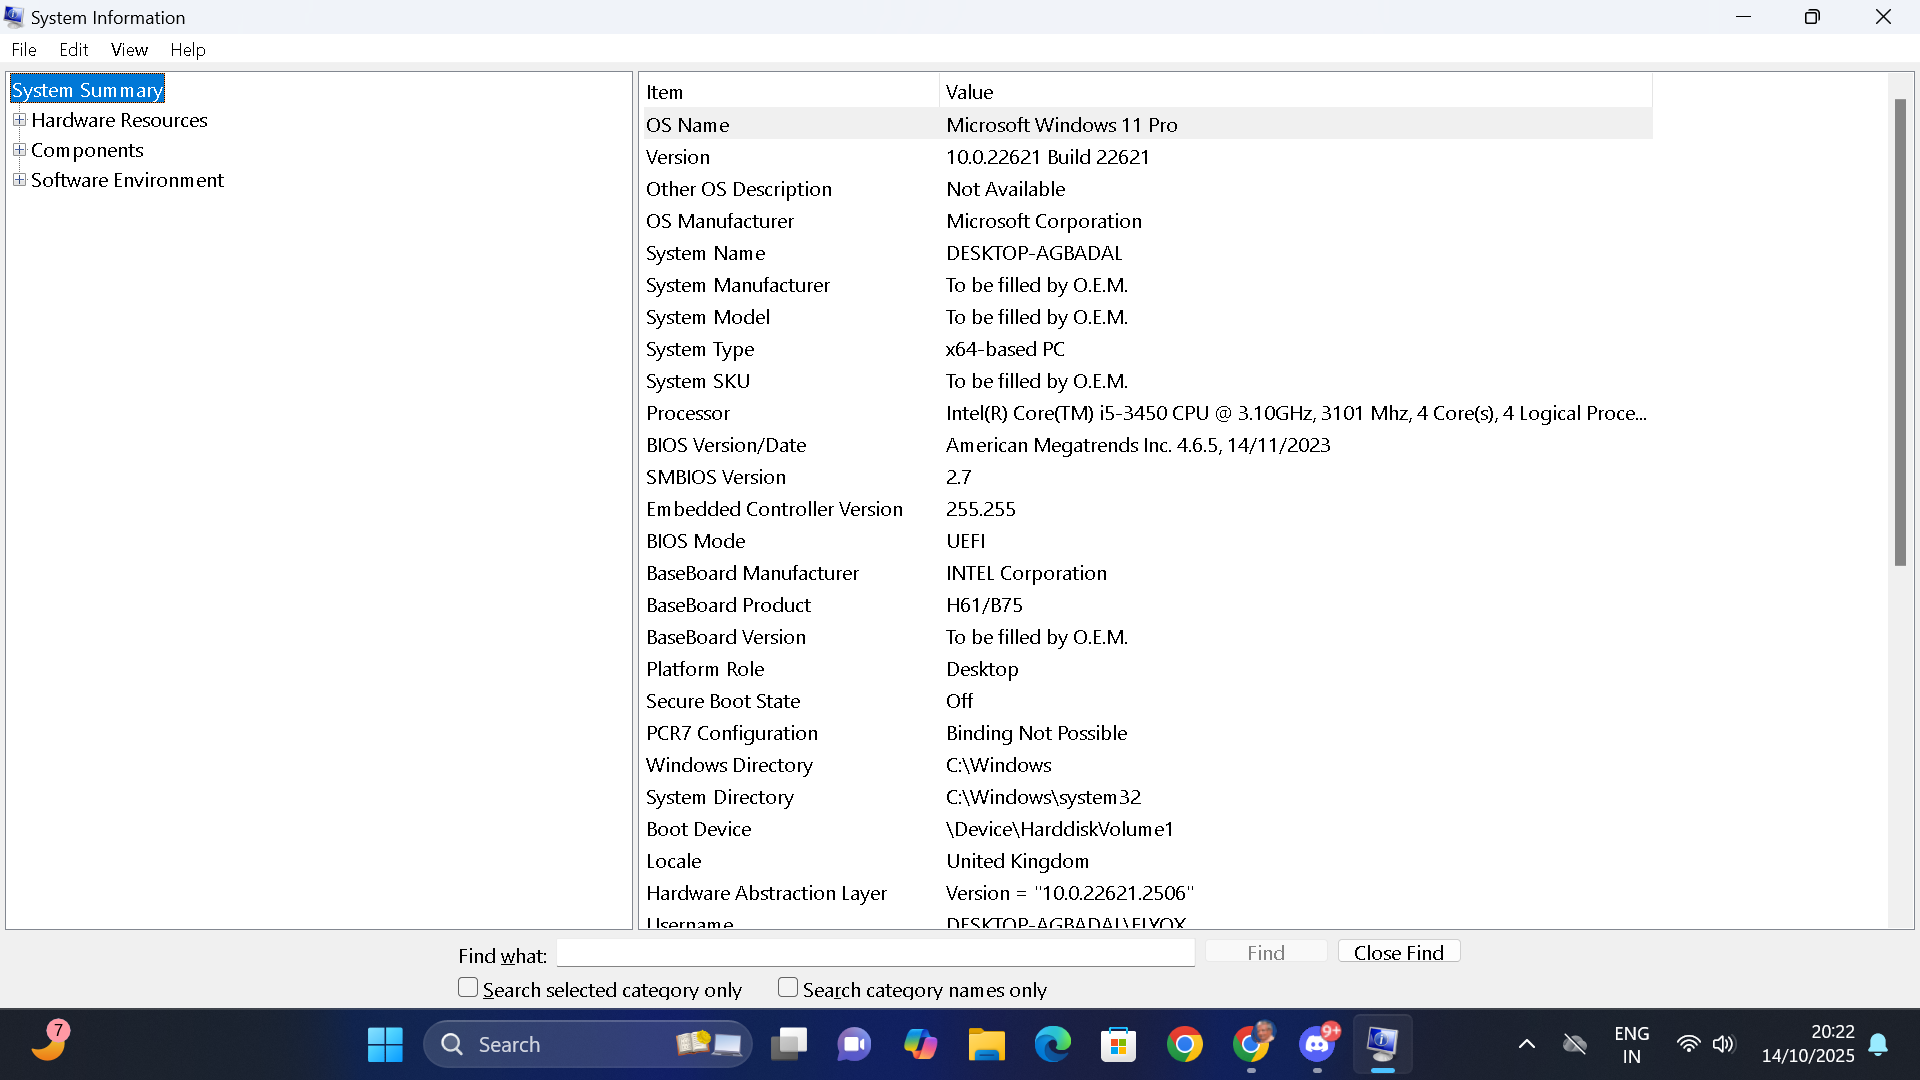Enable Search selected category only checkbox
This screenshot has height=1080, width=1920.
468,988
